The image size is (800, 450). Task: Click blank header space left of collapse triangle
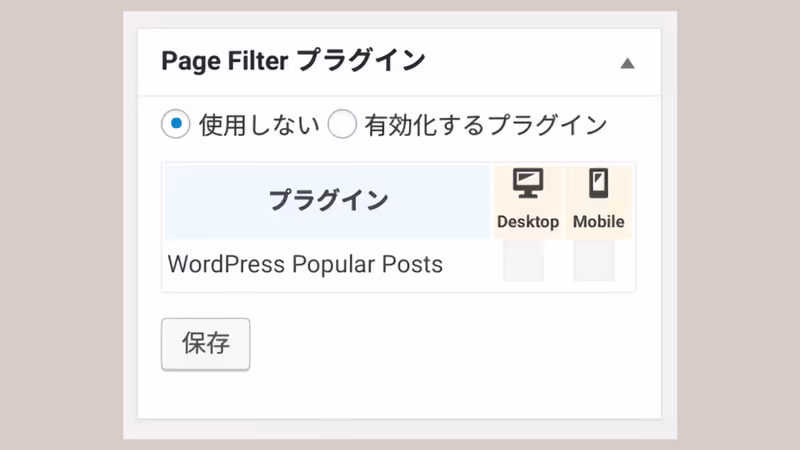[520, 62]
